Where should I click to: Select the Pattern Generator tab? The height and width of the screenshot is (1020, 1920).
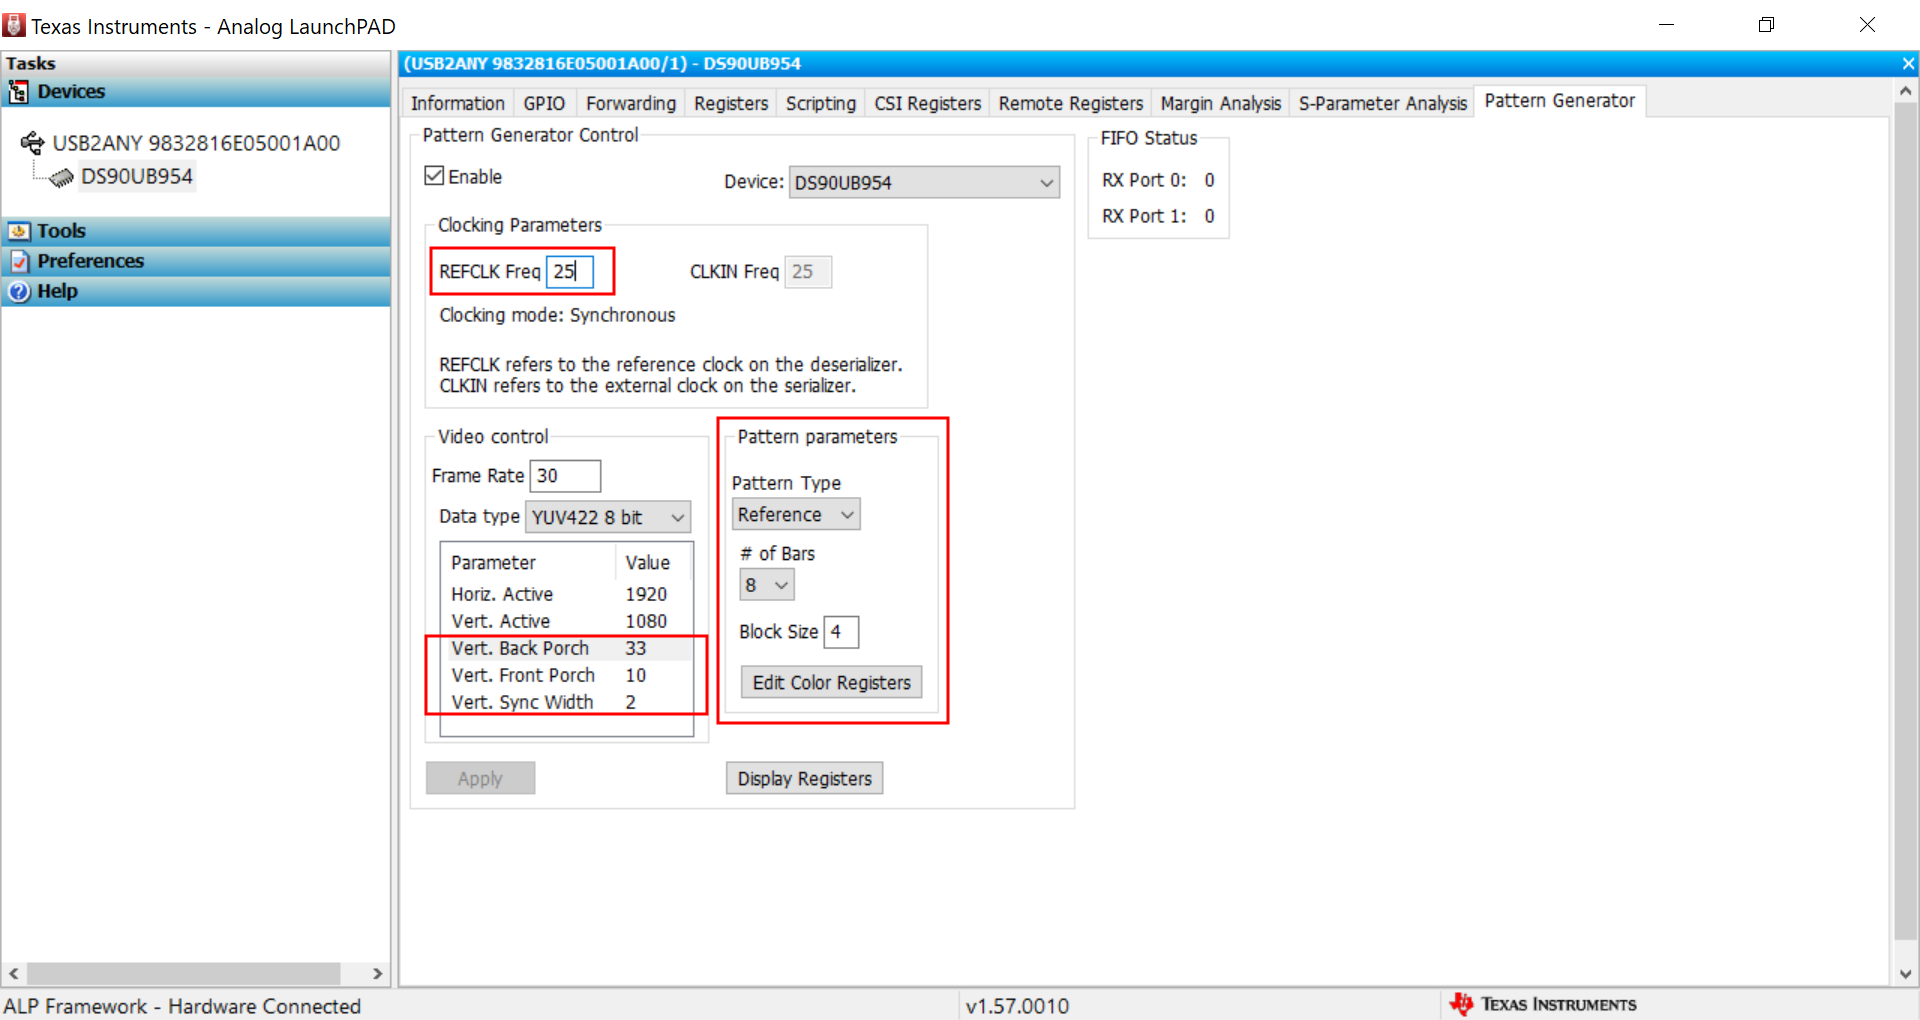[x=1560, y=101]
